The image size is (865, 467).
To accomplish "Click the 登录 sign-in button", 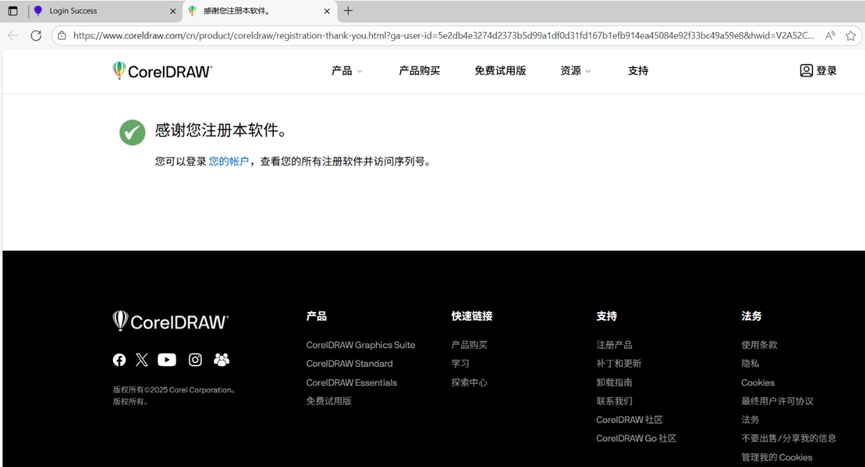I will pyautogui.click(x=818, y=71).
